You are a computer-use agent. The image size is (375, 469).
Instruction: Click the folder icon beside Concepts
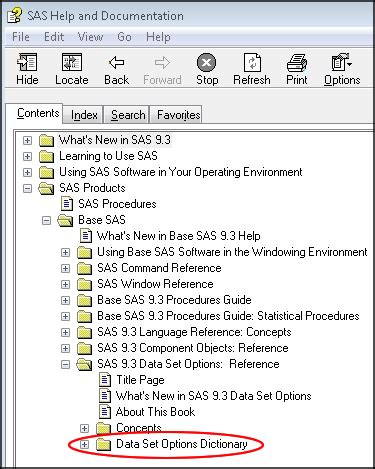point(103,428)
